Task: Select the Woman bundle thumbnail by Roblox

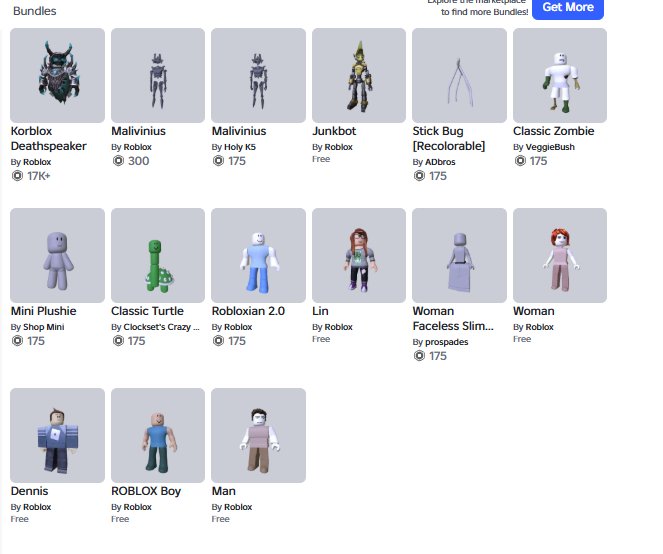Action: pyautogui.click(x=560, y=255)
